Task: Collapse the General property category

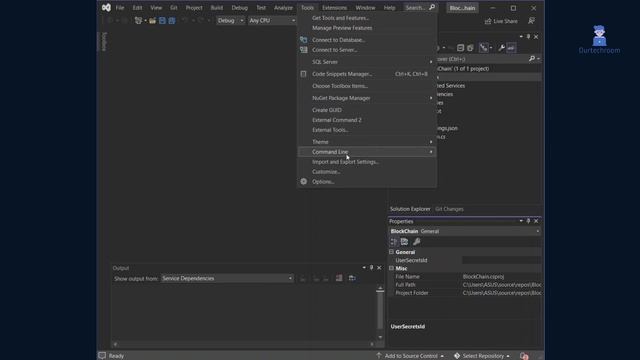Action: click(x=391, y=252)
